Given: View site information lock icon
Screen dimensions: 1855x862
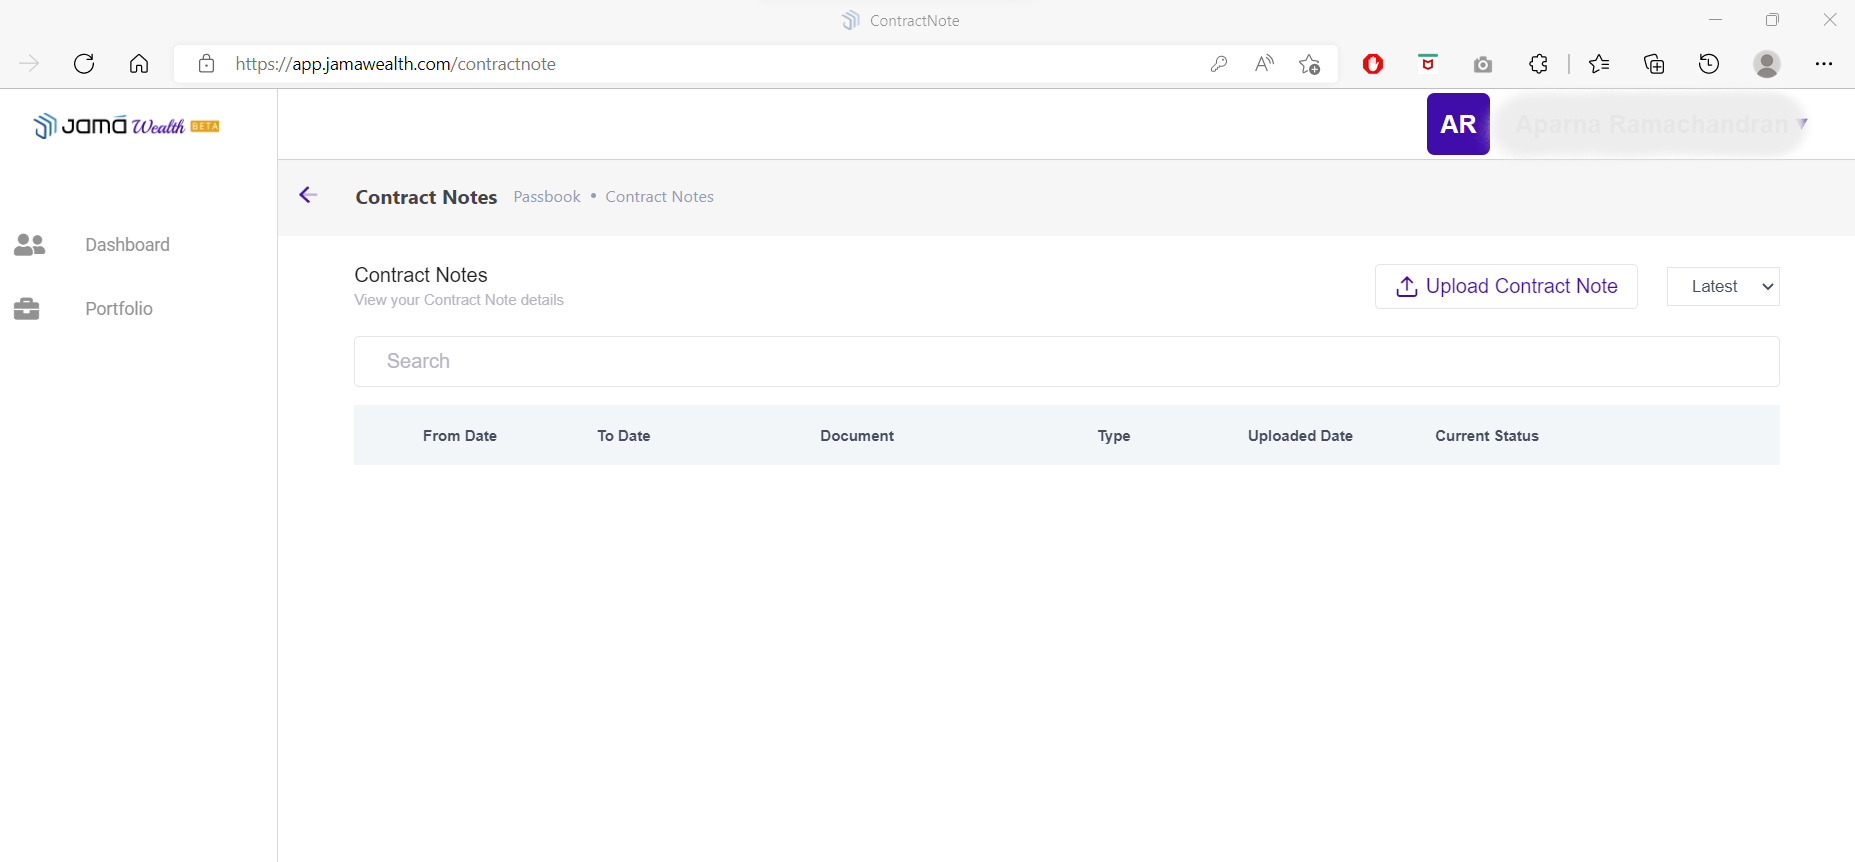Looking at the screenshot, I should click(x=206, y=64).
